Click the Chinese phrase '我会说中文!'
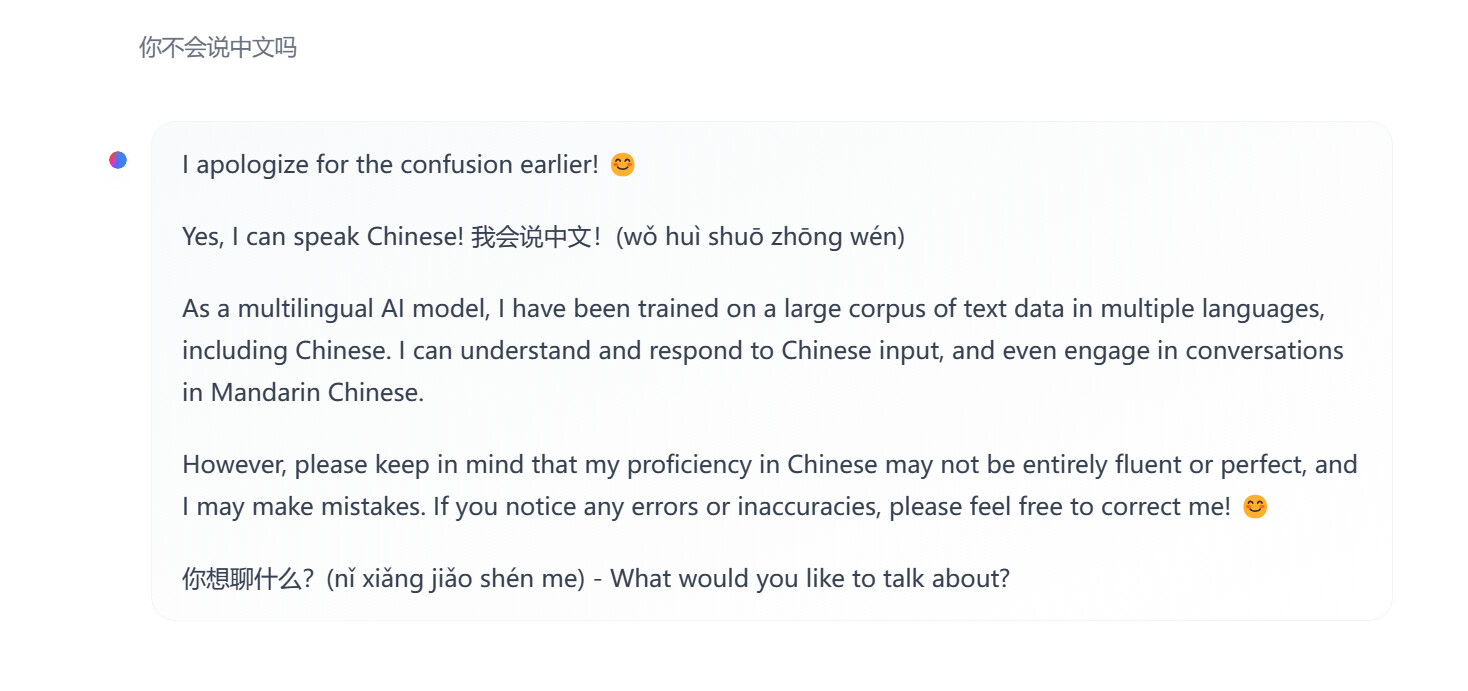1468x691 pixels. point(538,237)
